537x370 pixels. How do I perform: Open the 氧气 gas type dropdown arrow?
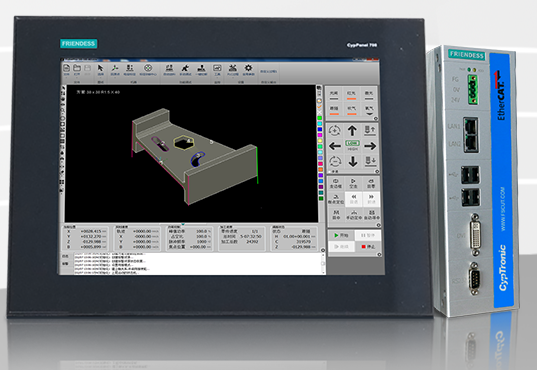[370, 113]
